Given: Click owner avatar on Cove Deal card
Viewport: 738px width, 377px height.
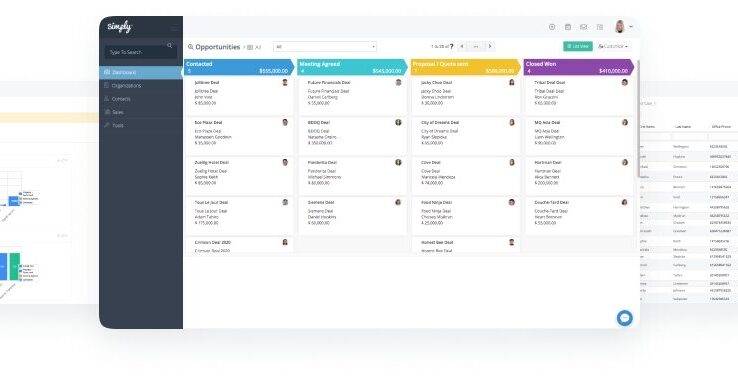Looking at the screenshot, I should pyautogui.click(x=512, y=162).
